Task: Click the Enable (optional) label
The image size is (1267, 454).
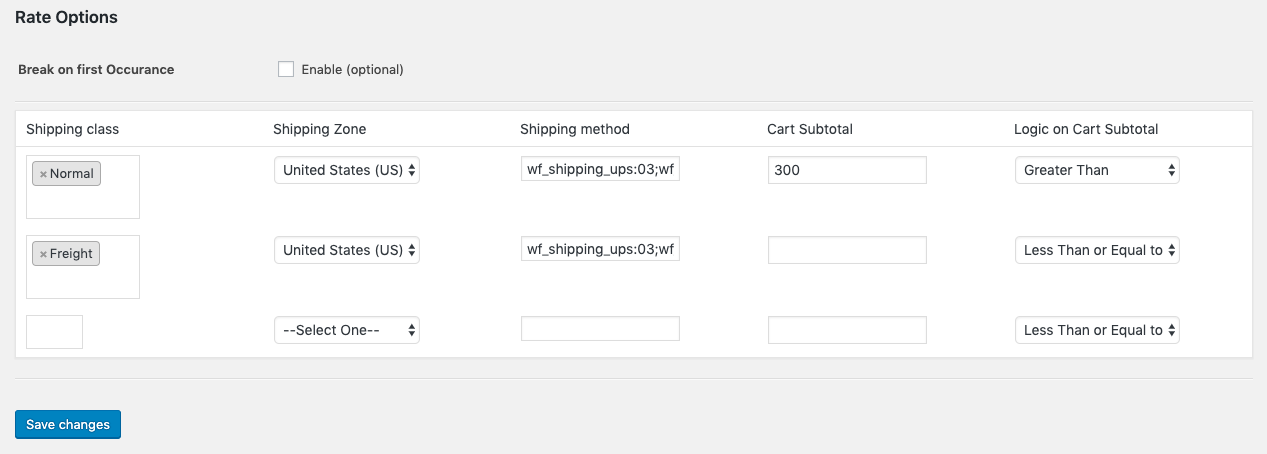Action: [x=352, y=70]
